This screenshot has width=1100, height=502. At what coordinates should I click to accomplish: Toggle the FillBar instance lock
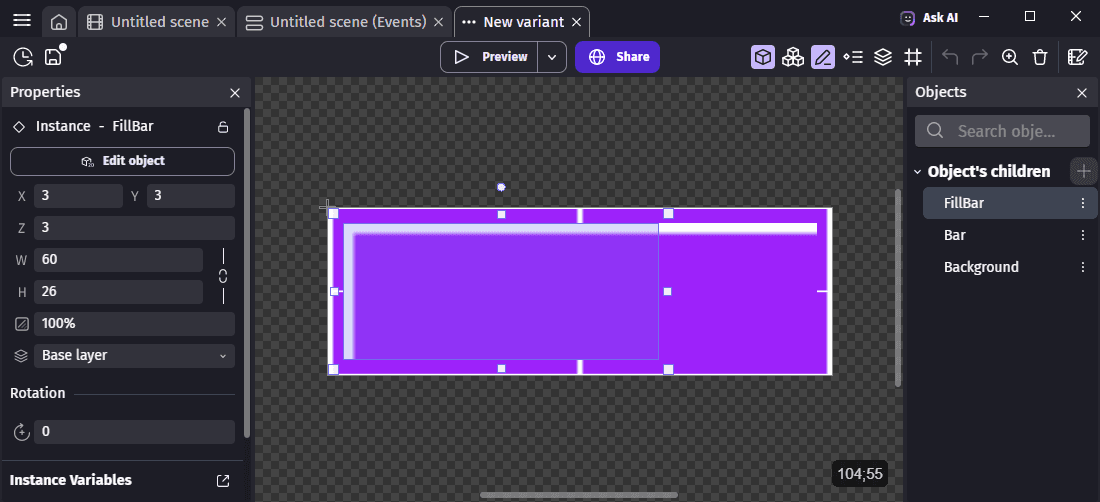click(x=223, y=127)
